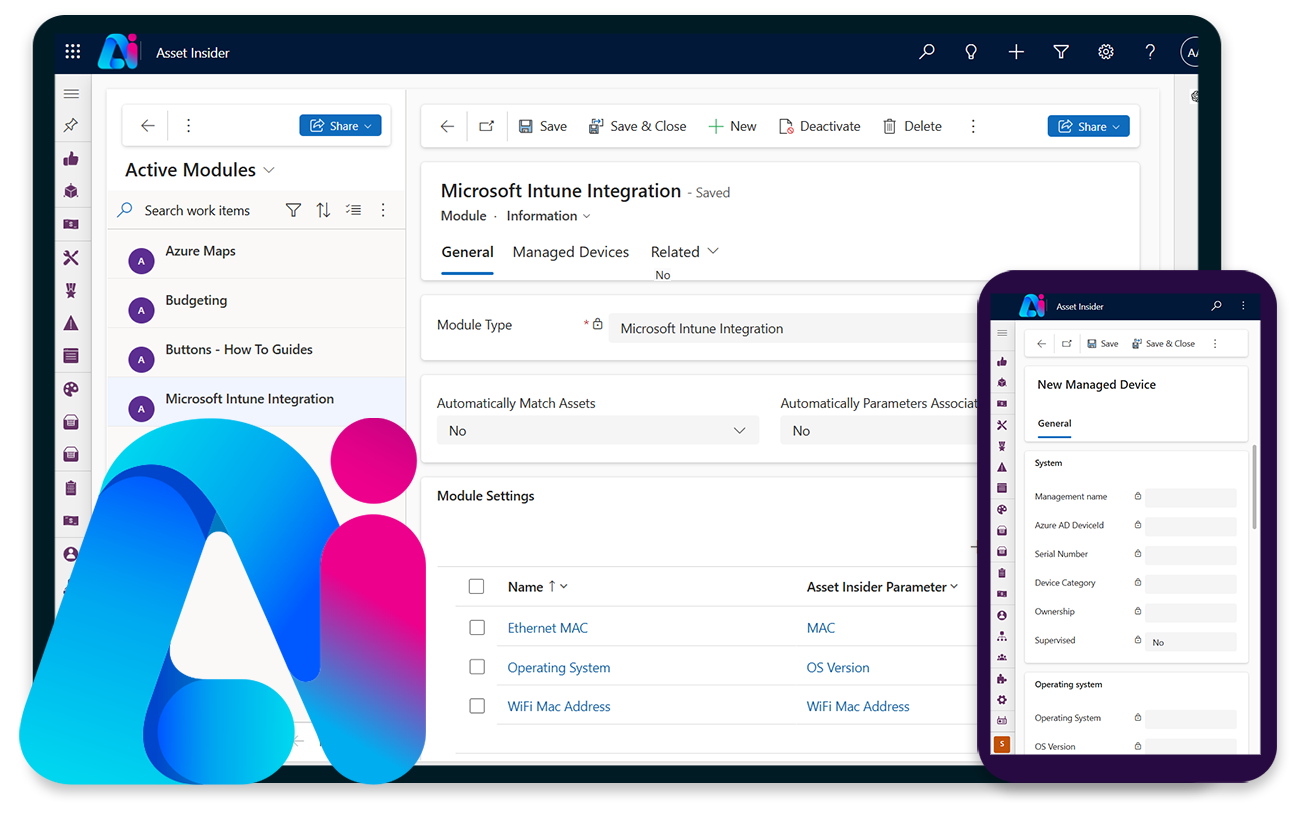Open the warning triangle icon in tablet sidebar
Image resolution: width=1300 pixels, height=829 pixels.
click(x=71, y=323)
